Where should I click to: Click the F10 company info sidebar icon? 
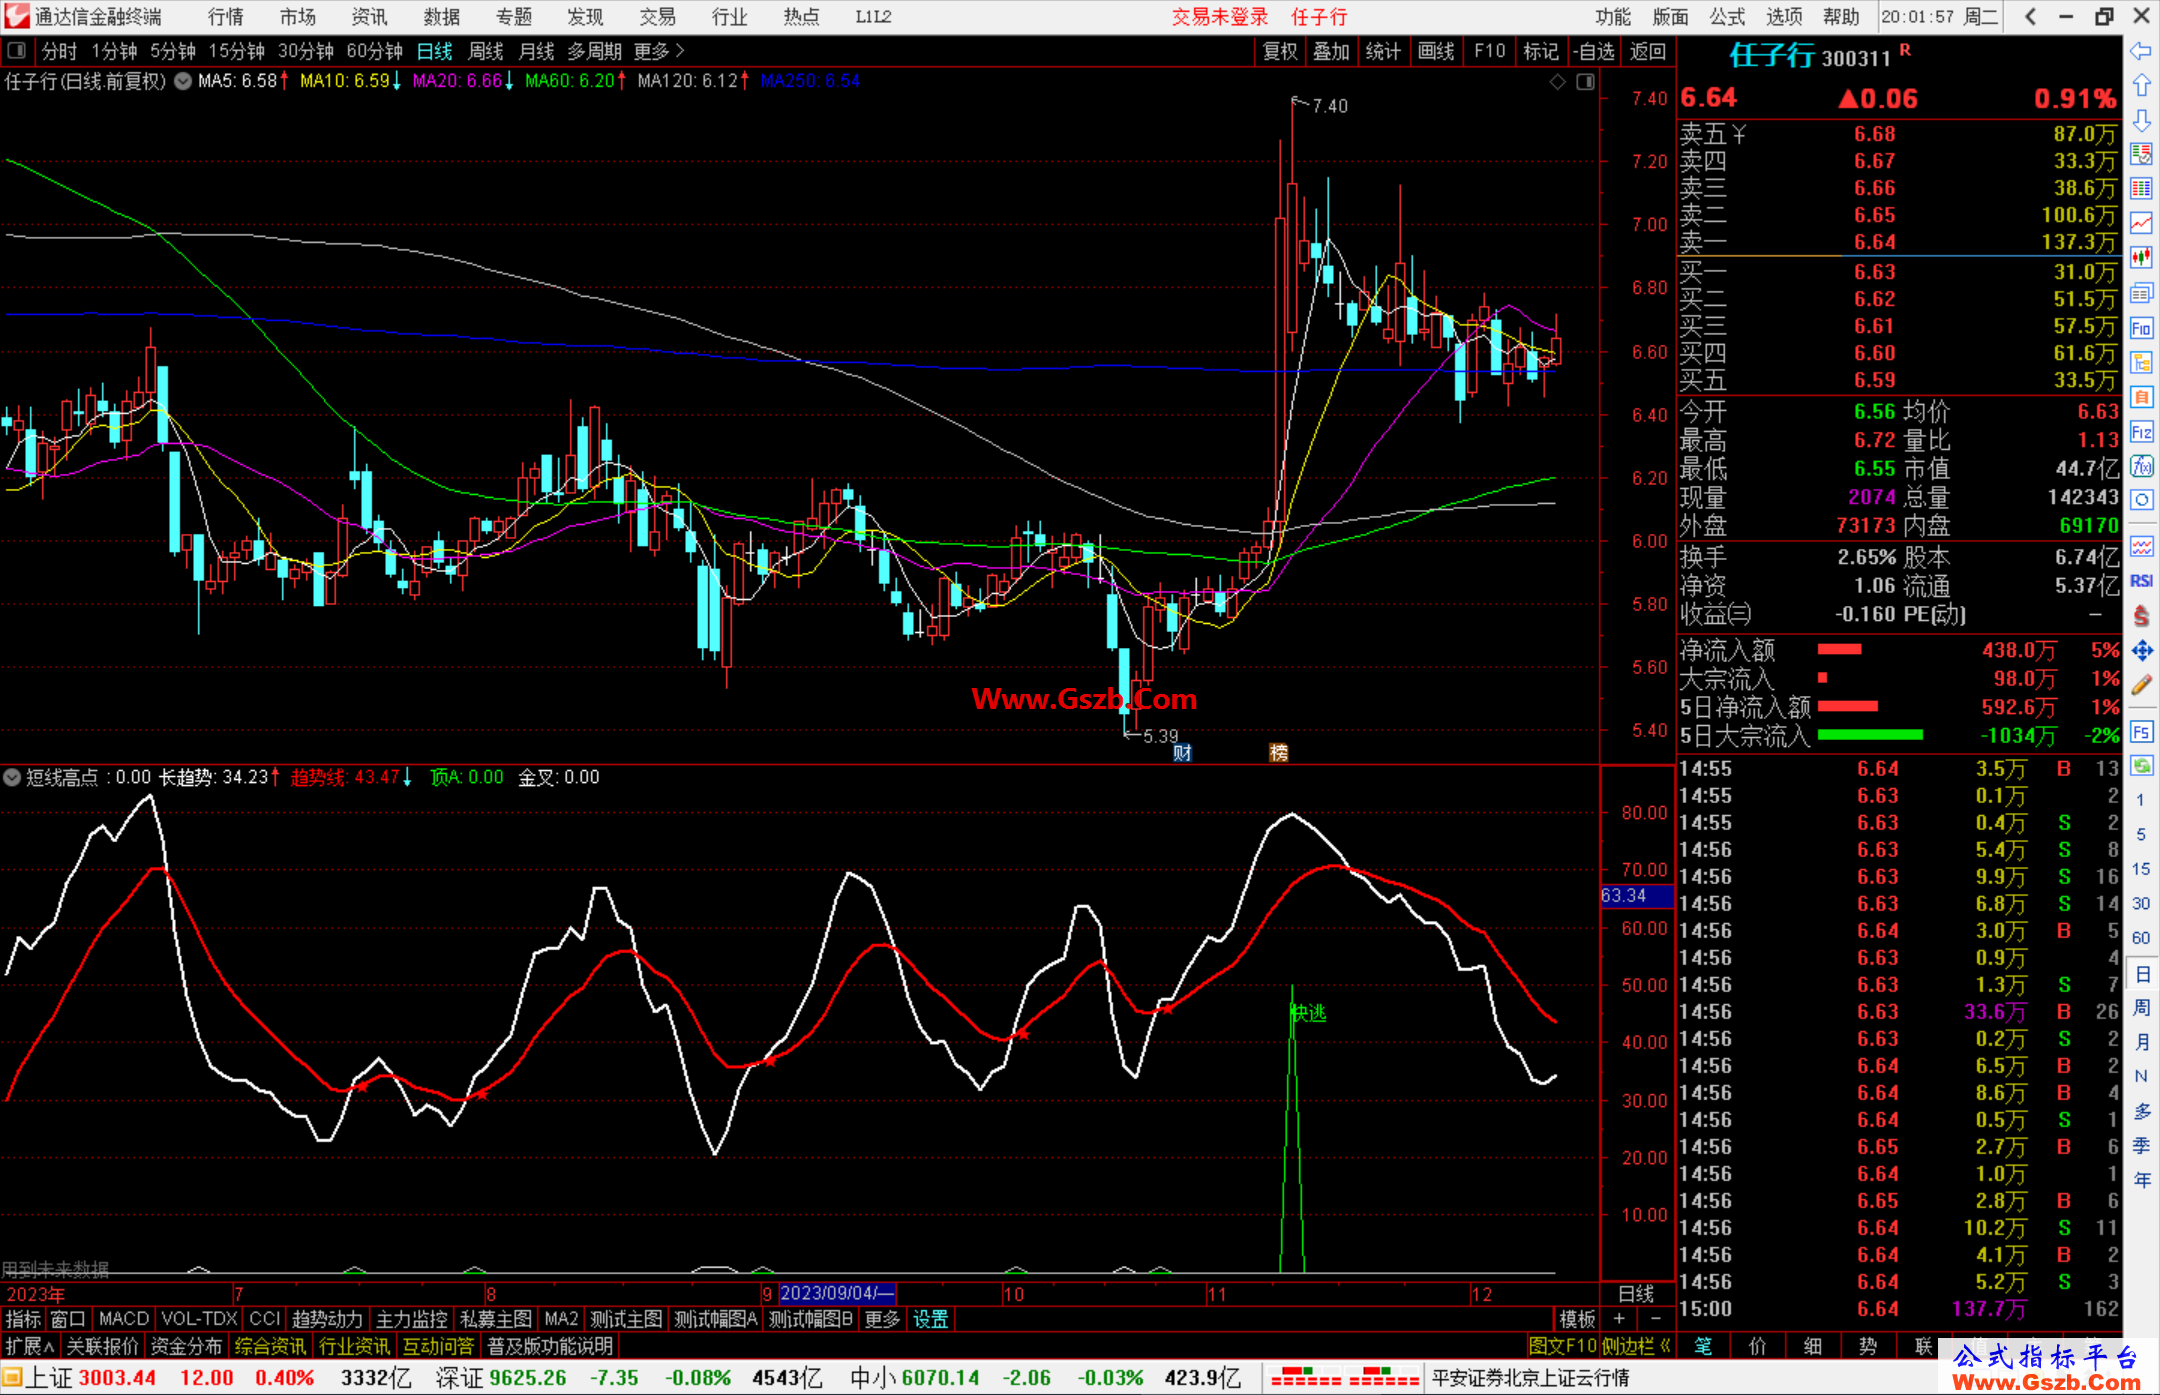click(2141, 328)
